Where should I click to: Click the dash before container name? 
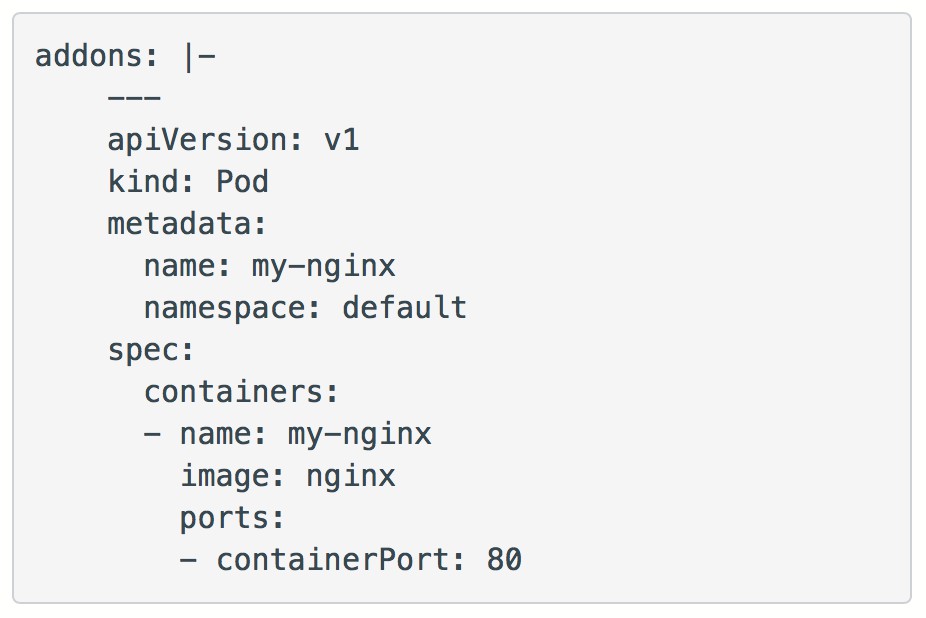coord(152,434)
